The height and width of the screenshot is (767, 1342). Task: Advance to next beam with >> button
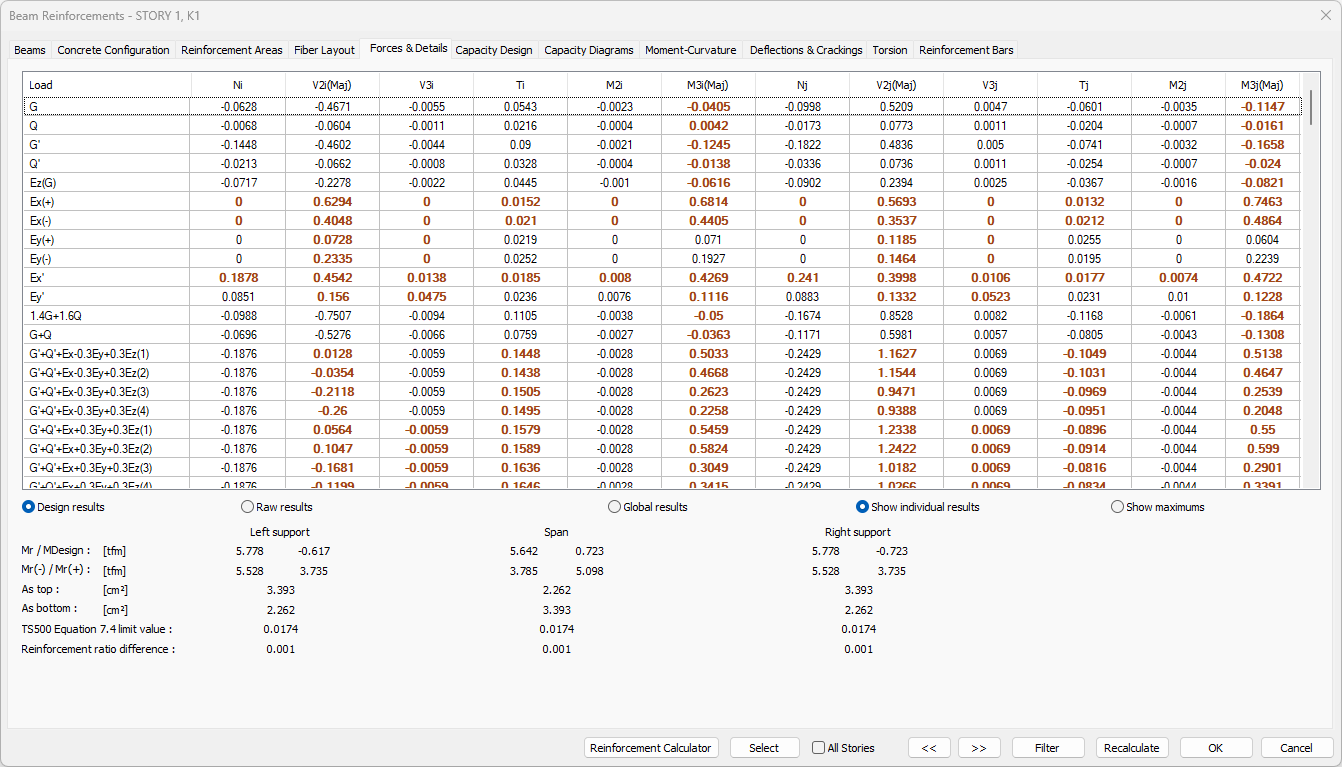tap(979, 748)
